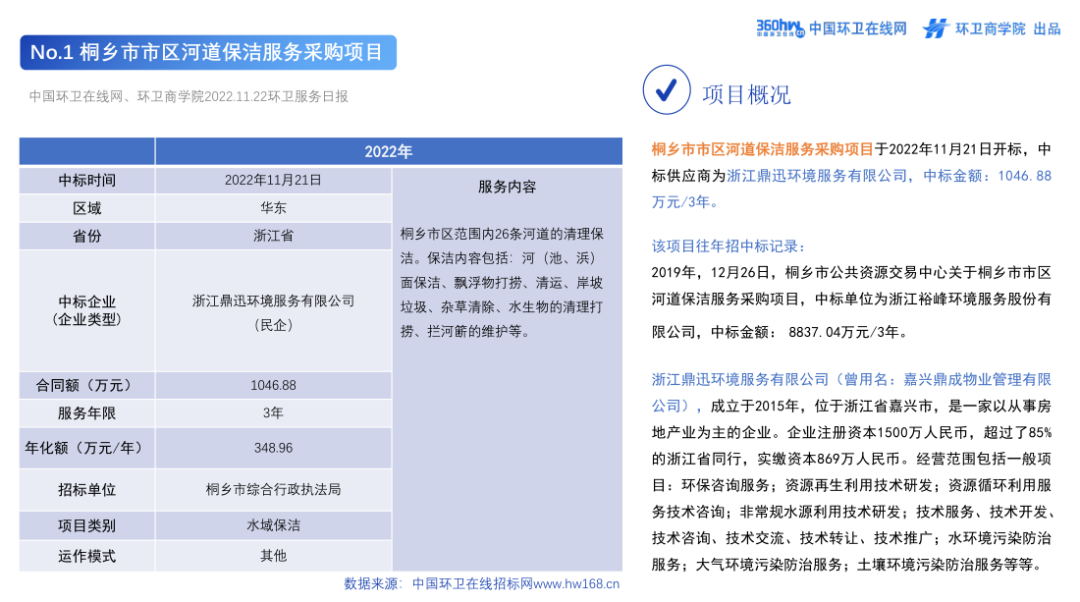Viewport: 1080px width, 602px height.
Task: Click the '省份' row label
Action: pos(87,236)
